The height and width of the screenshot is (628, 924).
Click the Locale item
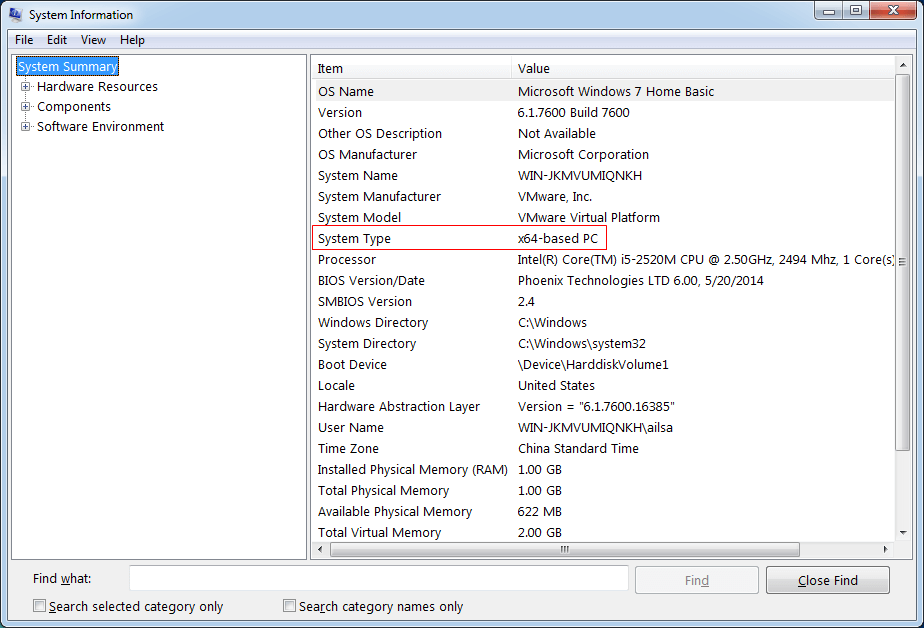[336, 386]
